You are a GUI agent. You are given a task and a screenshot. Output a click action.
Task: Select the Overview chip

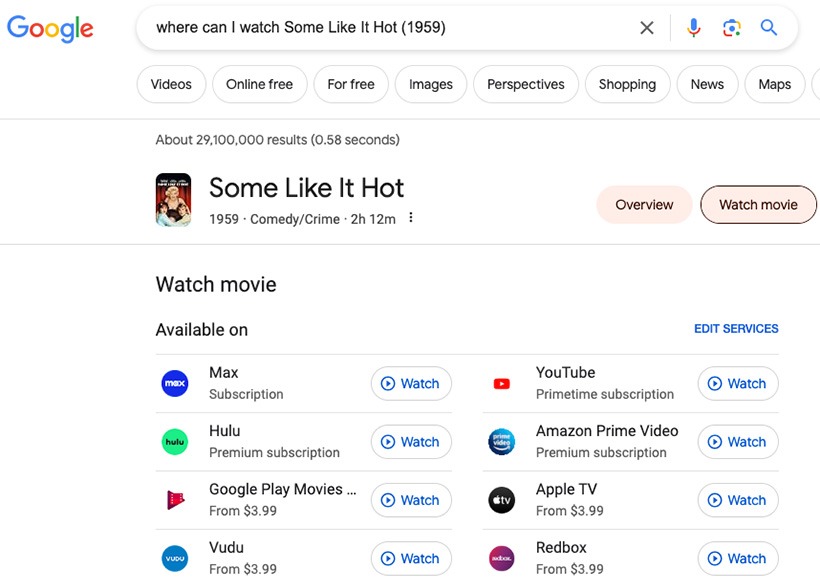click(x=644, y=204)
